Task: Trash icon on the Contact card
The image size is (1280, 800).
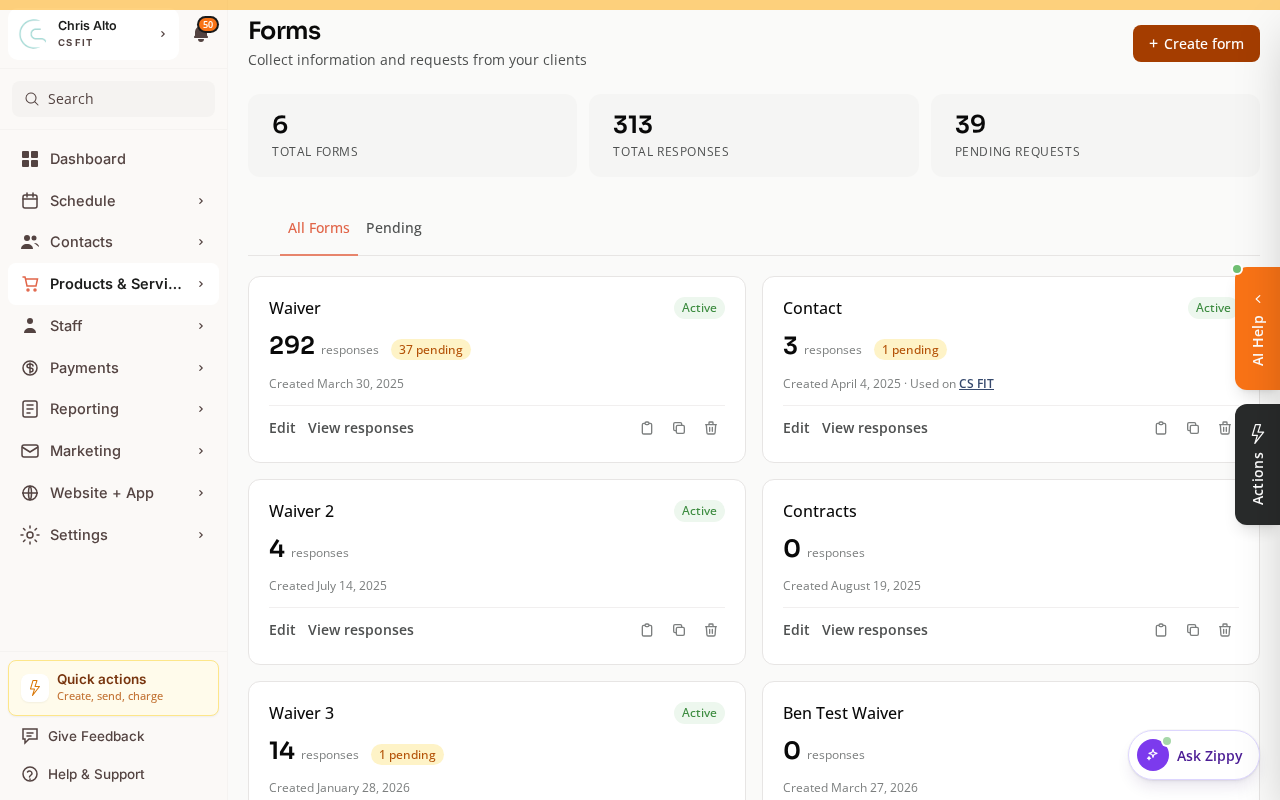Action: point(1225,428)
